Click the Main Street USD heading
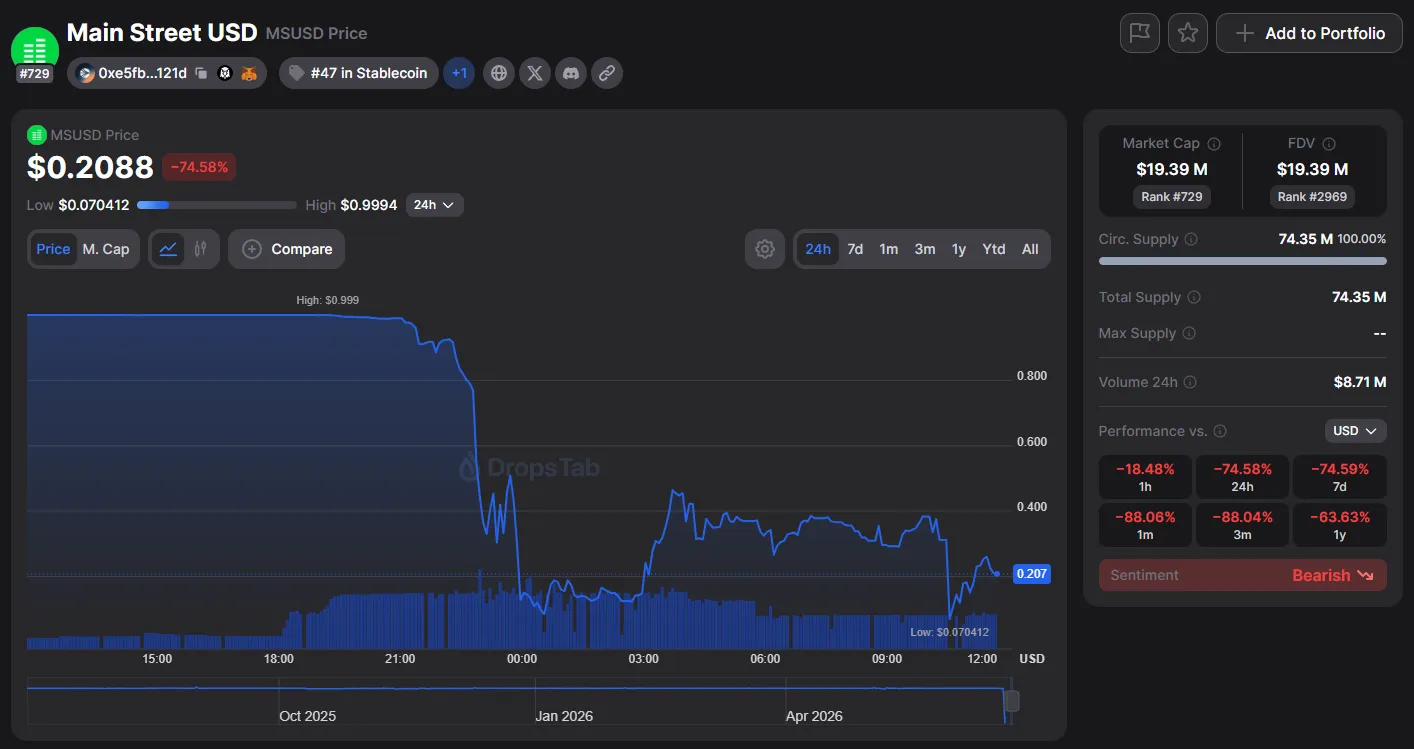This screenshot has width=1414, height=749. (162, 32)
